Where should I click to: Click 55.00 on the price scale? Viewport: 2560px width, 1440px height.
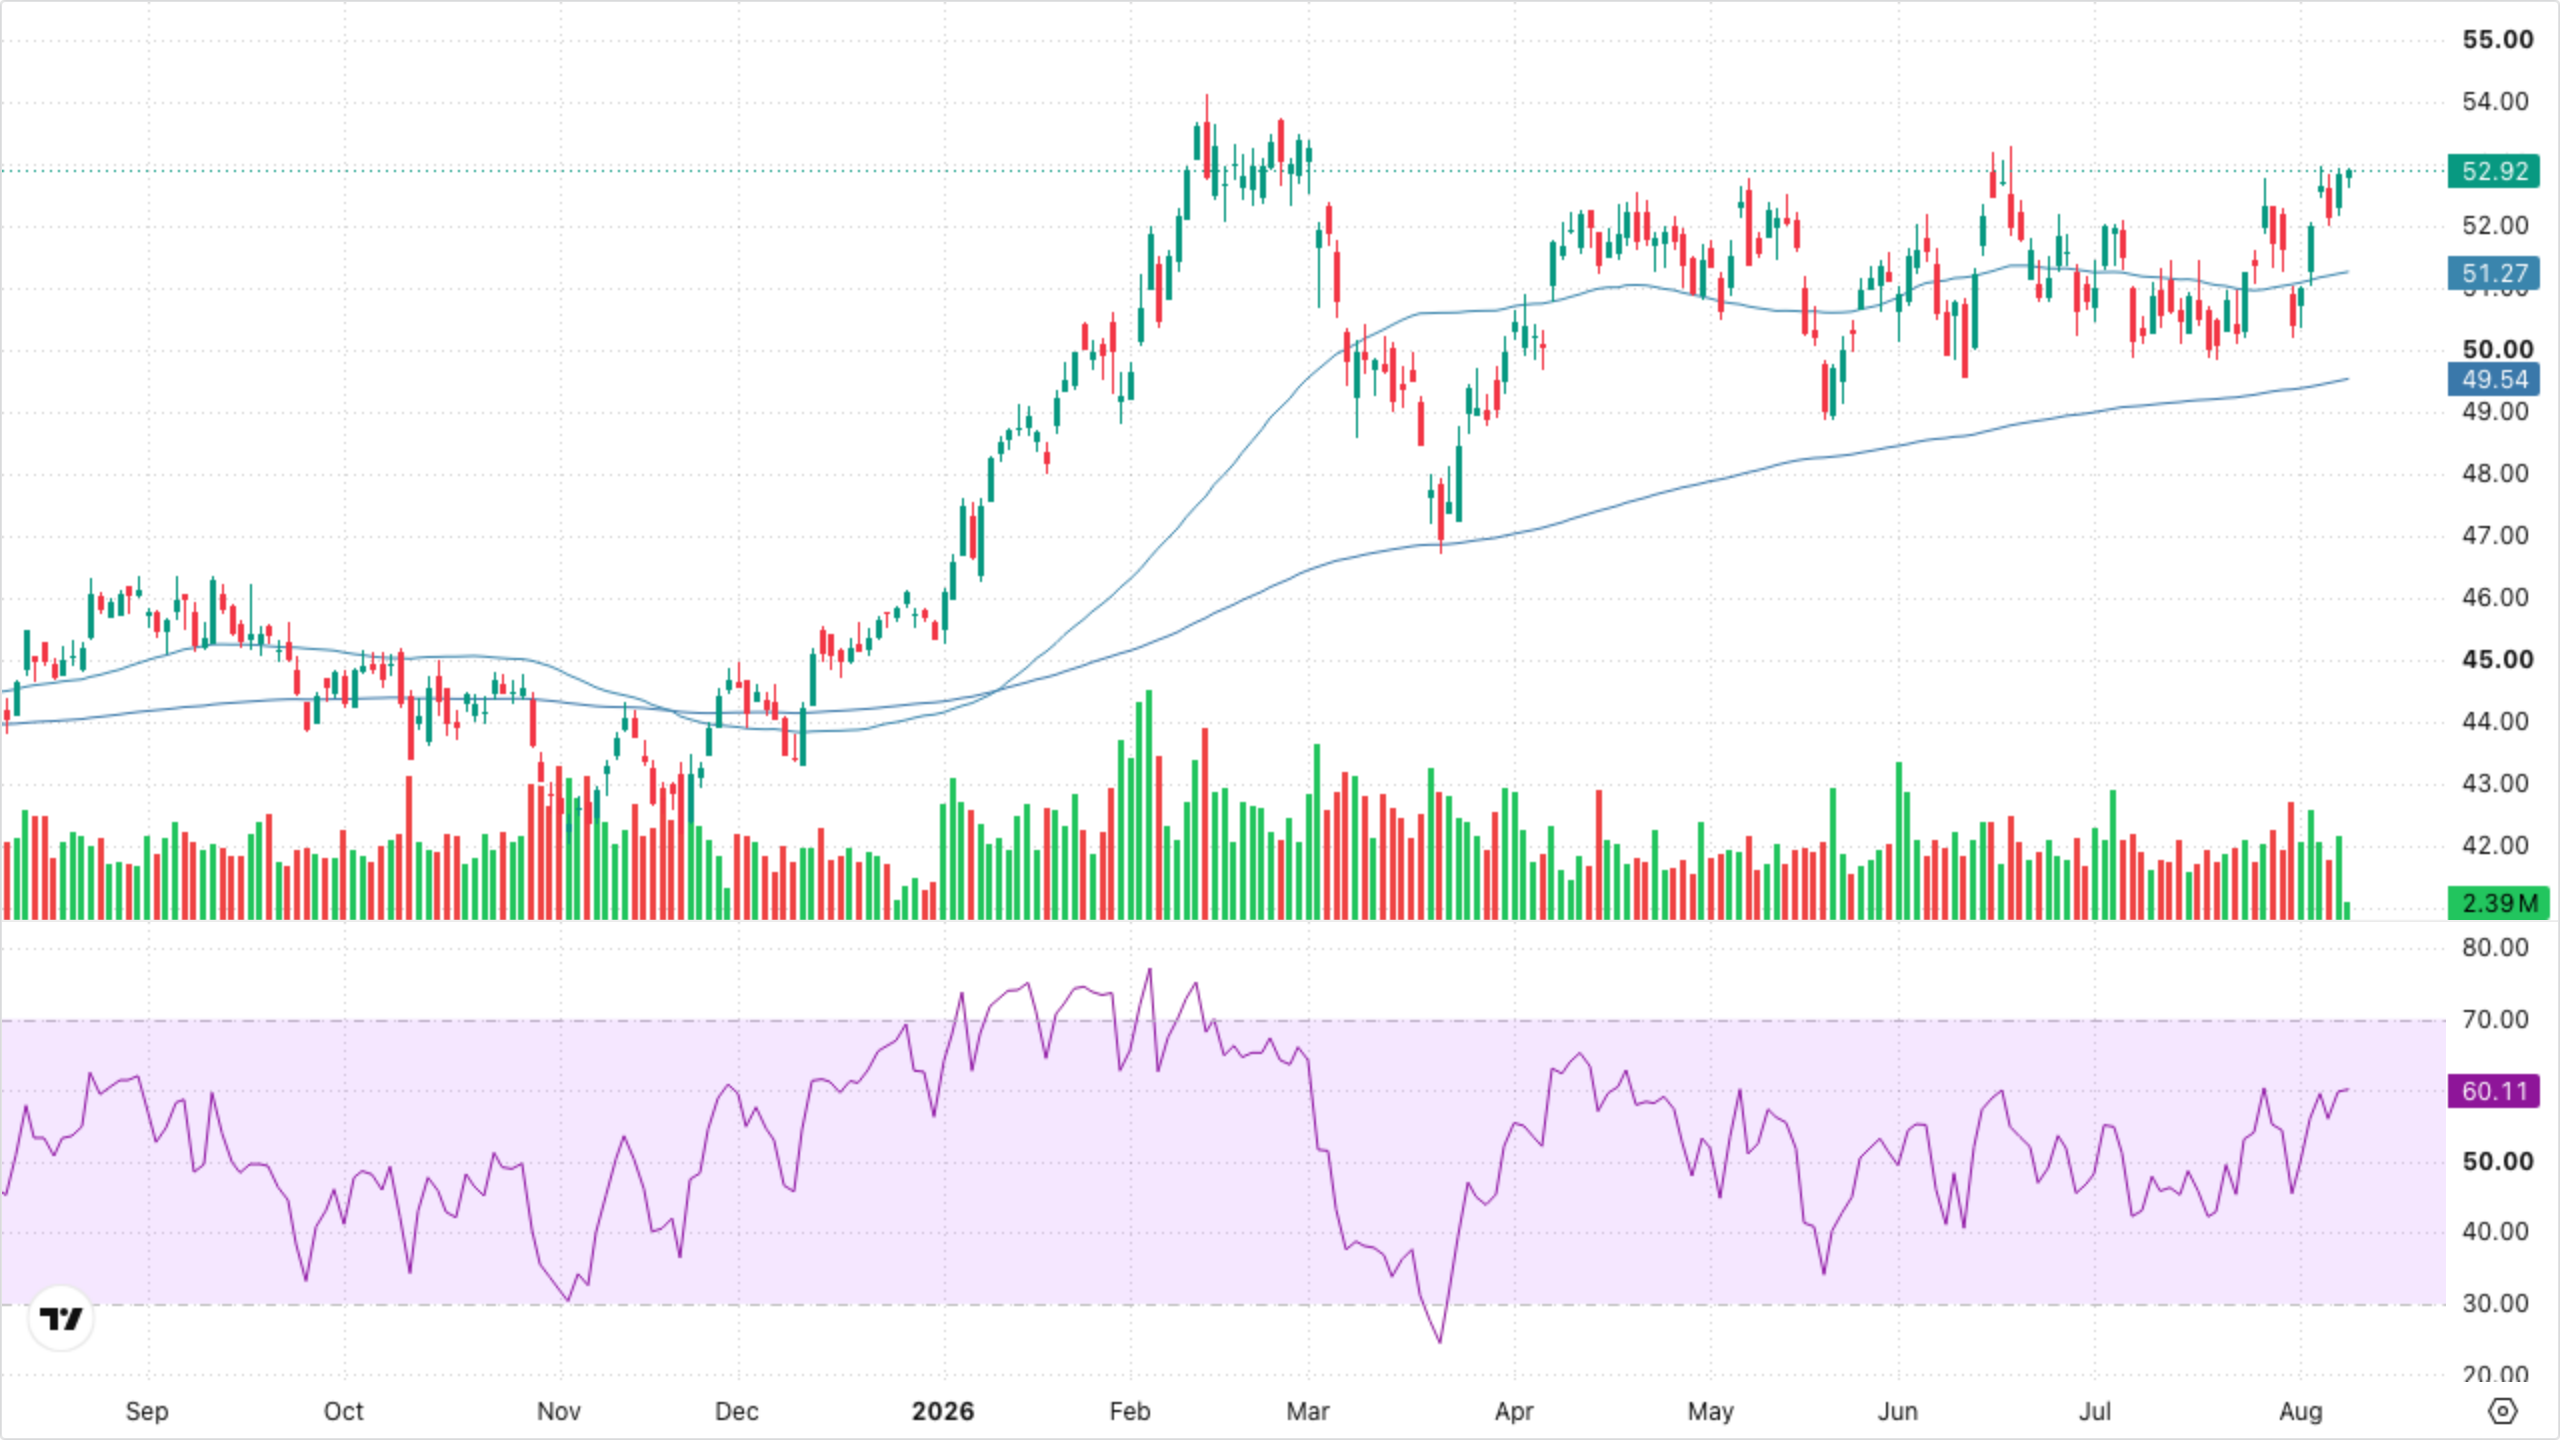(x=2497, y=40)
